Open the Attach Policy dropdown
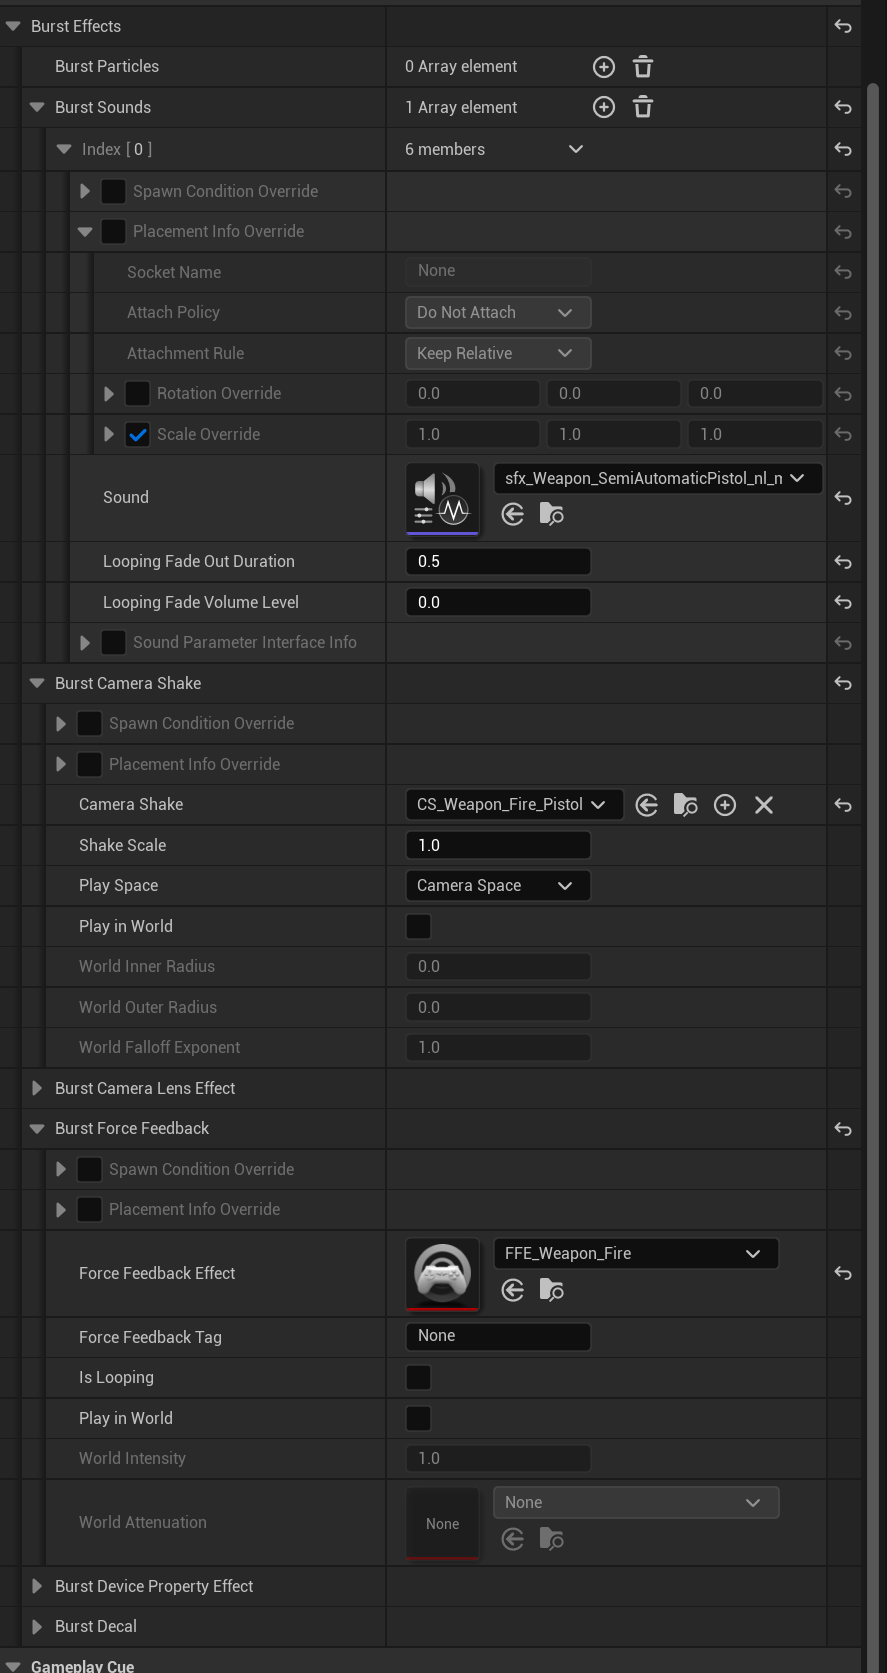The width and height of the screenshot is (887, 1673). [498, 312]
